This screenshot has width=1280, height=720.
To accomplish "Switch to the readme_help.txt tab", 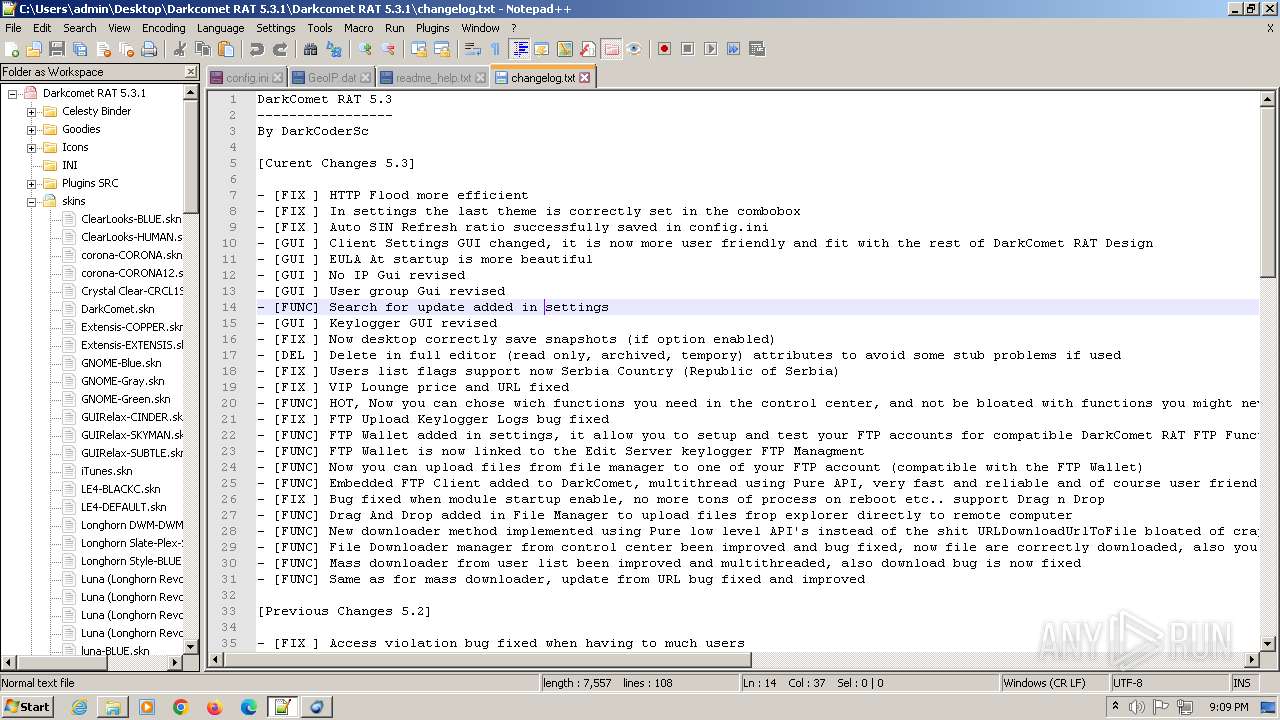I will tap(432, 77).
